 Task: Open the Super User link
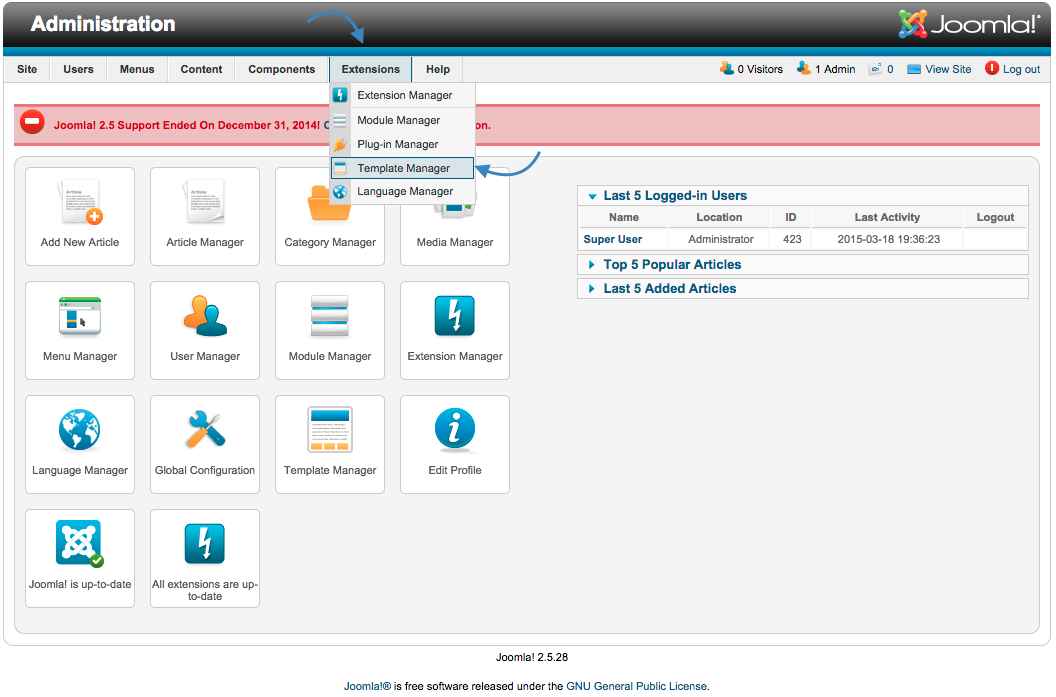[x=613, y=239]
